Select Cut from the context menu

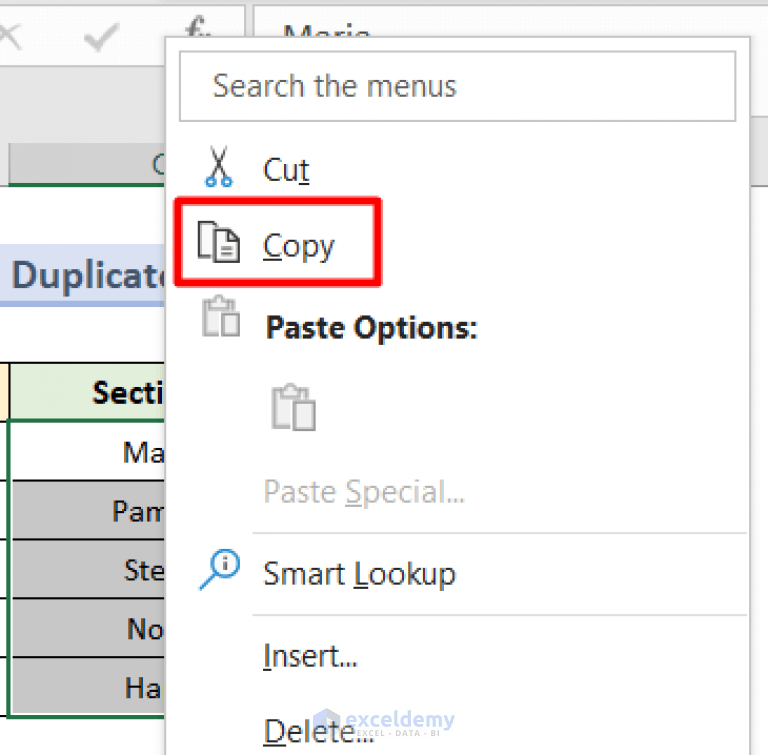286,170
